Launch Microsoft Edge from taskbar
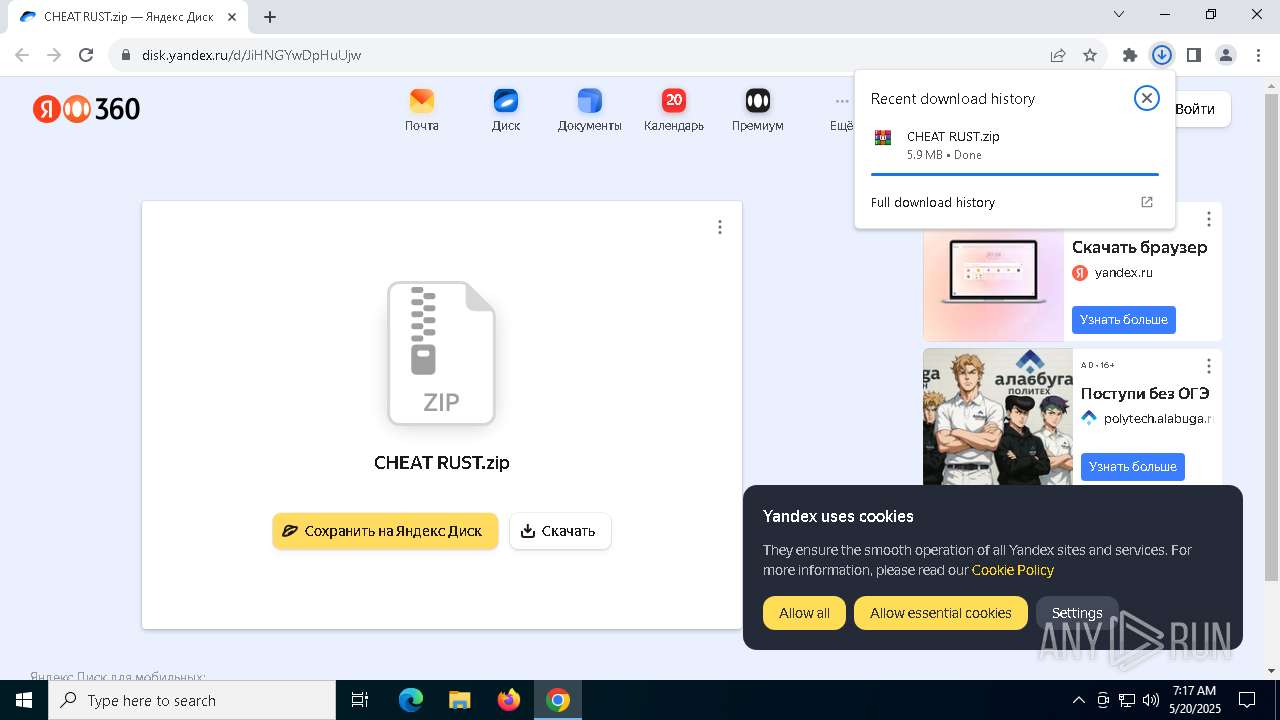 coord(411,700)
